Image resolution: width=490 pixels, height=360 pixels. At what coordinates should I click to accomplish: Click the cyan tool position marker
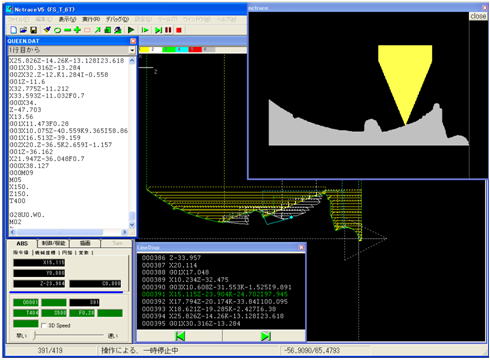tap(291, 217)
